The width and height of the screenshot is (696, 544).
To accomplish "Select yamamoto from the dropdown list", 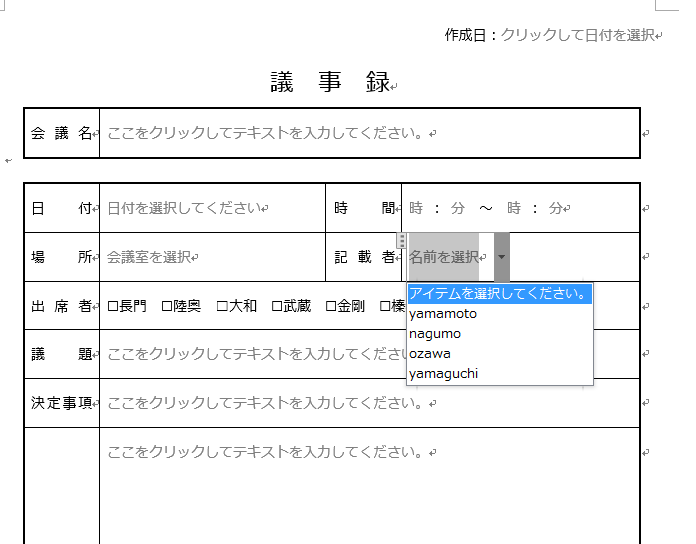I will coord(443,314).
